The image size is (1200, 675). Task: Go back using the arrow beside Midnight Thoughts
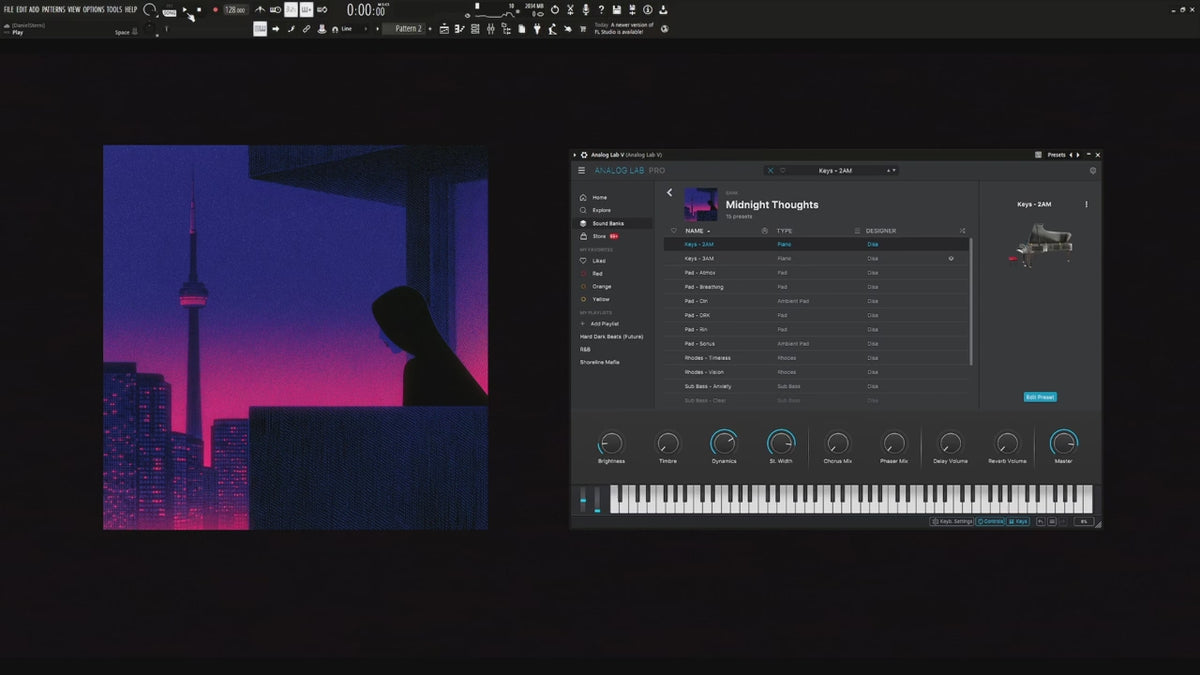coord(670,193)
